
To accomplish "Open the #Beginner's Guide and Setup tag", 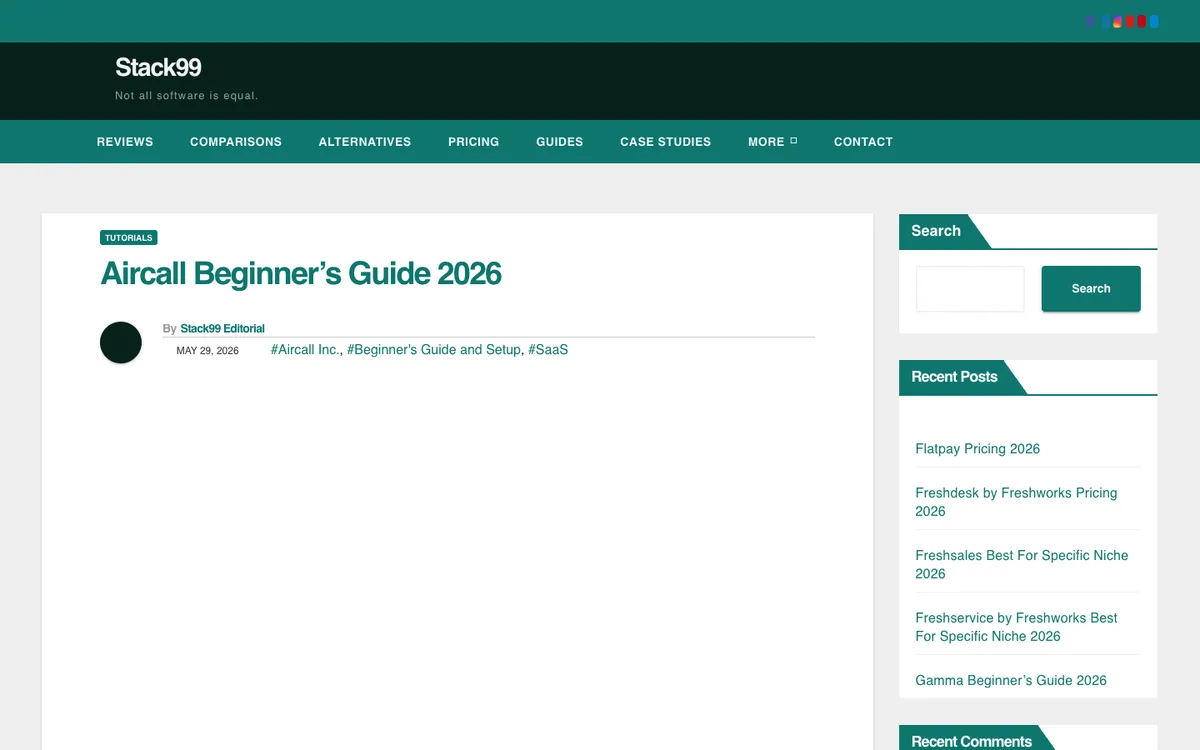I will click(x=434, y=350).
